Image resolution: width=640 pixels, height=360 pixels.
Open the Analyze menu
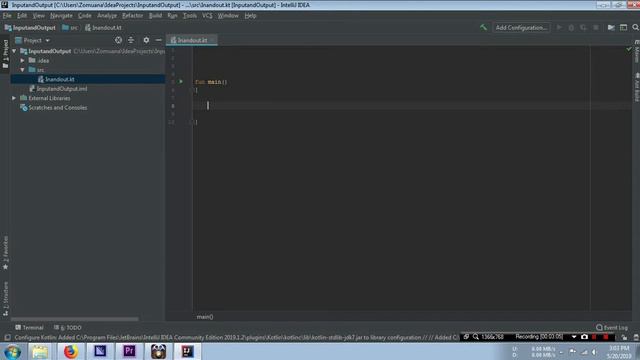coord(107,16)
